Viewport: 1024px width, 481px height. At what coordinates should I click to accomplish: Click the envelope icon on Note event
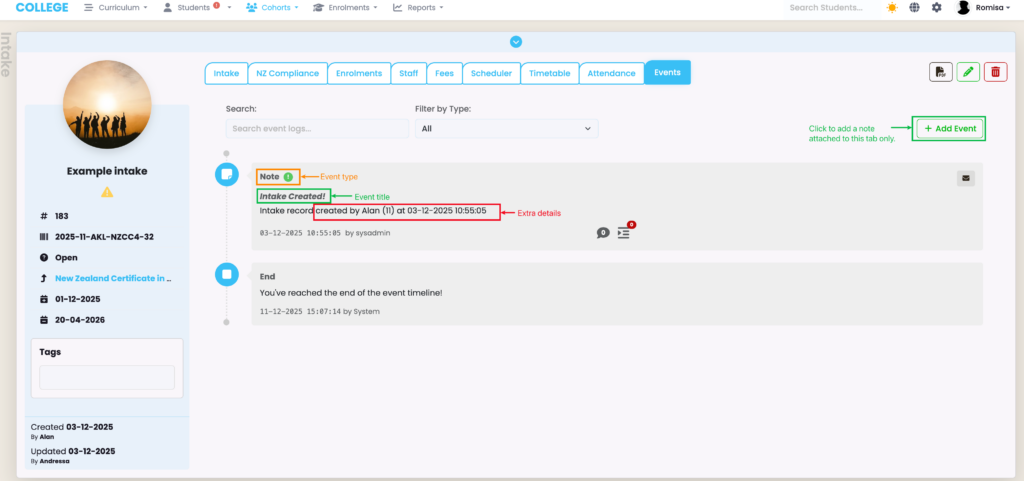(x=965, y=178)
